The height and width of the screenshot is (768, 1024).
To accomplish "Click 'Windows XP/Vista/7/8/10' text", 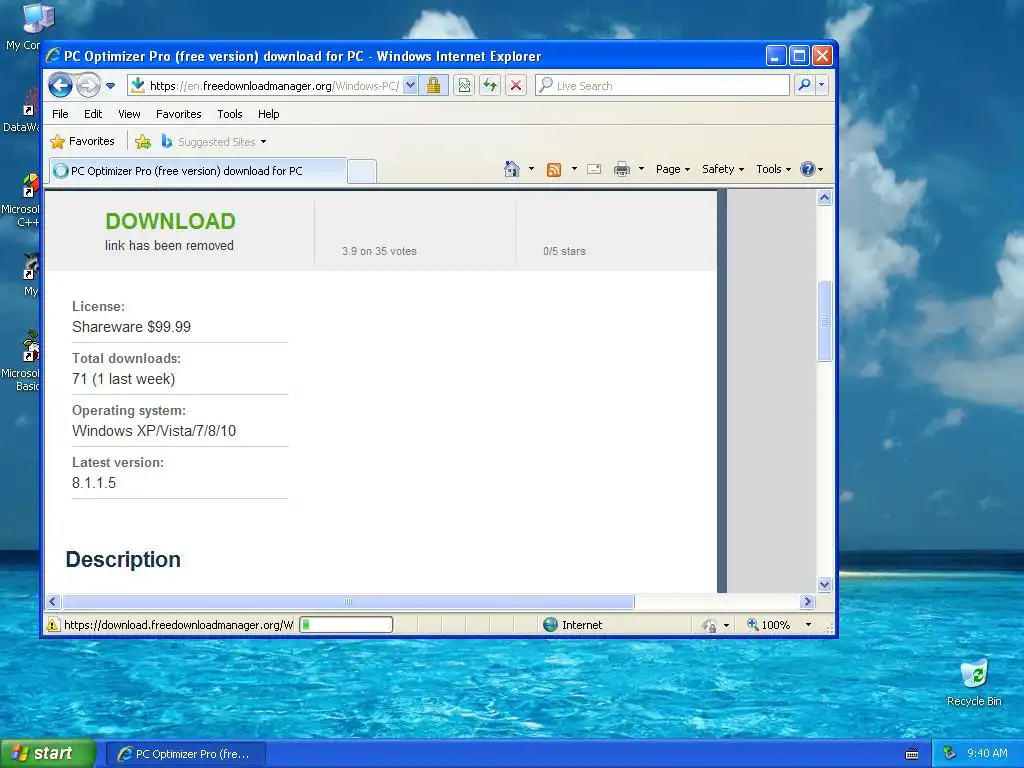I will click(154, 431).
